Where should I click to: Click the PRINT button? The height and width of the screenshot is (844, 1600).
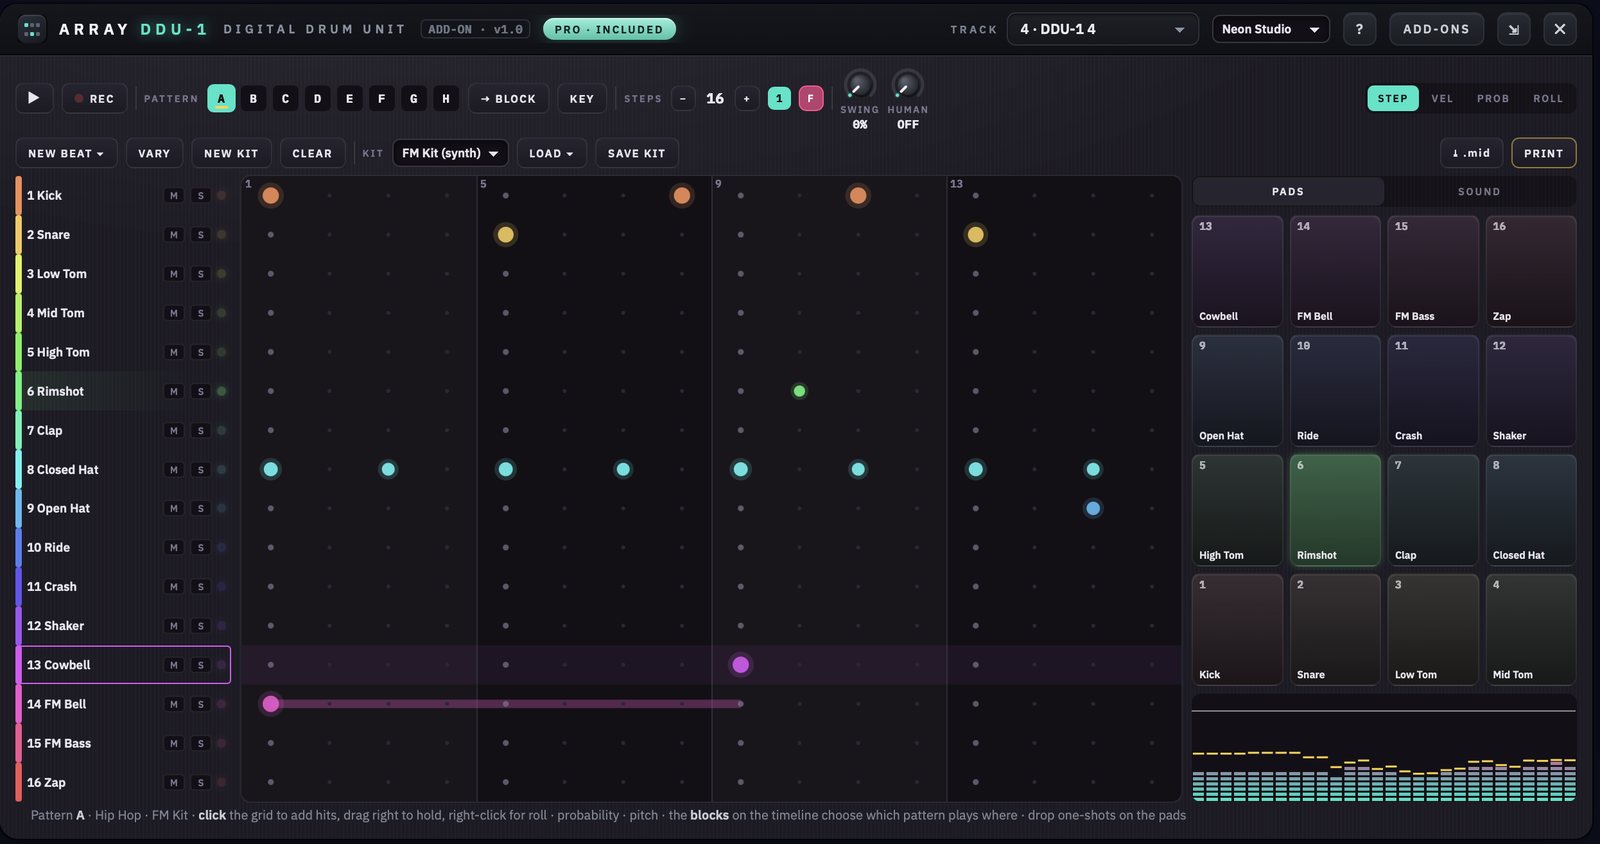1544,153
